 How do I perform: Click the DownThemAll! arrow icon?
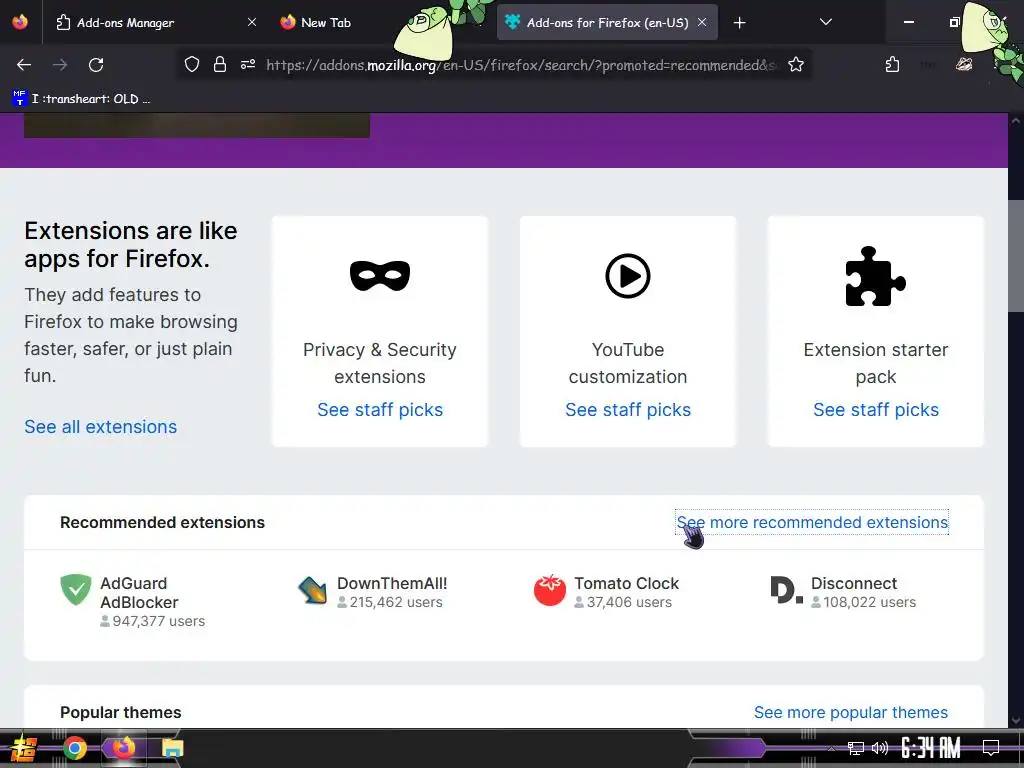(313, 590)
